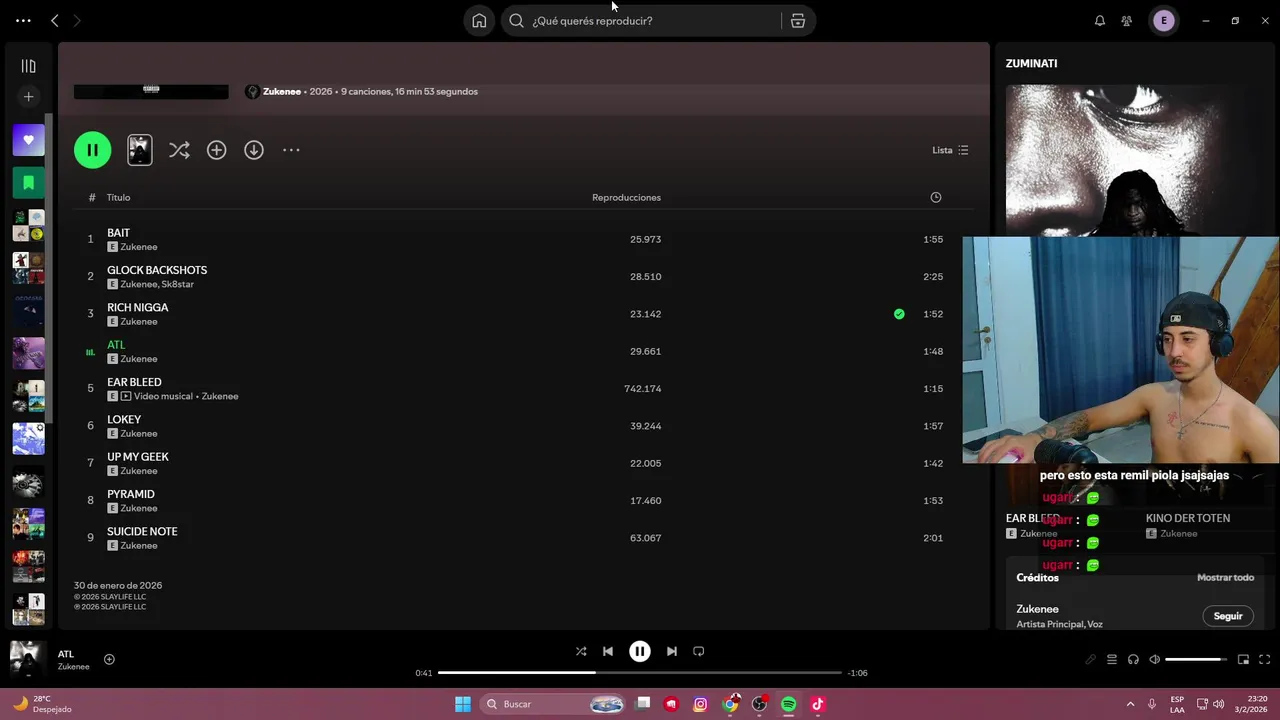The height and width of the screenshot is (720, 1280).
Task: Click the RICH NIGGA saved checkmark
Action: point(899,314)
